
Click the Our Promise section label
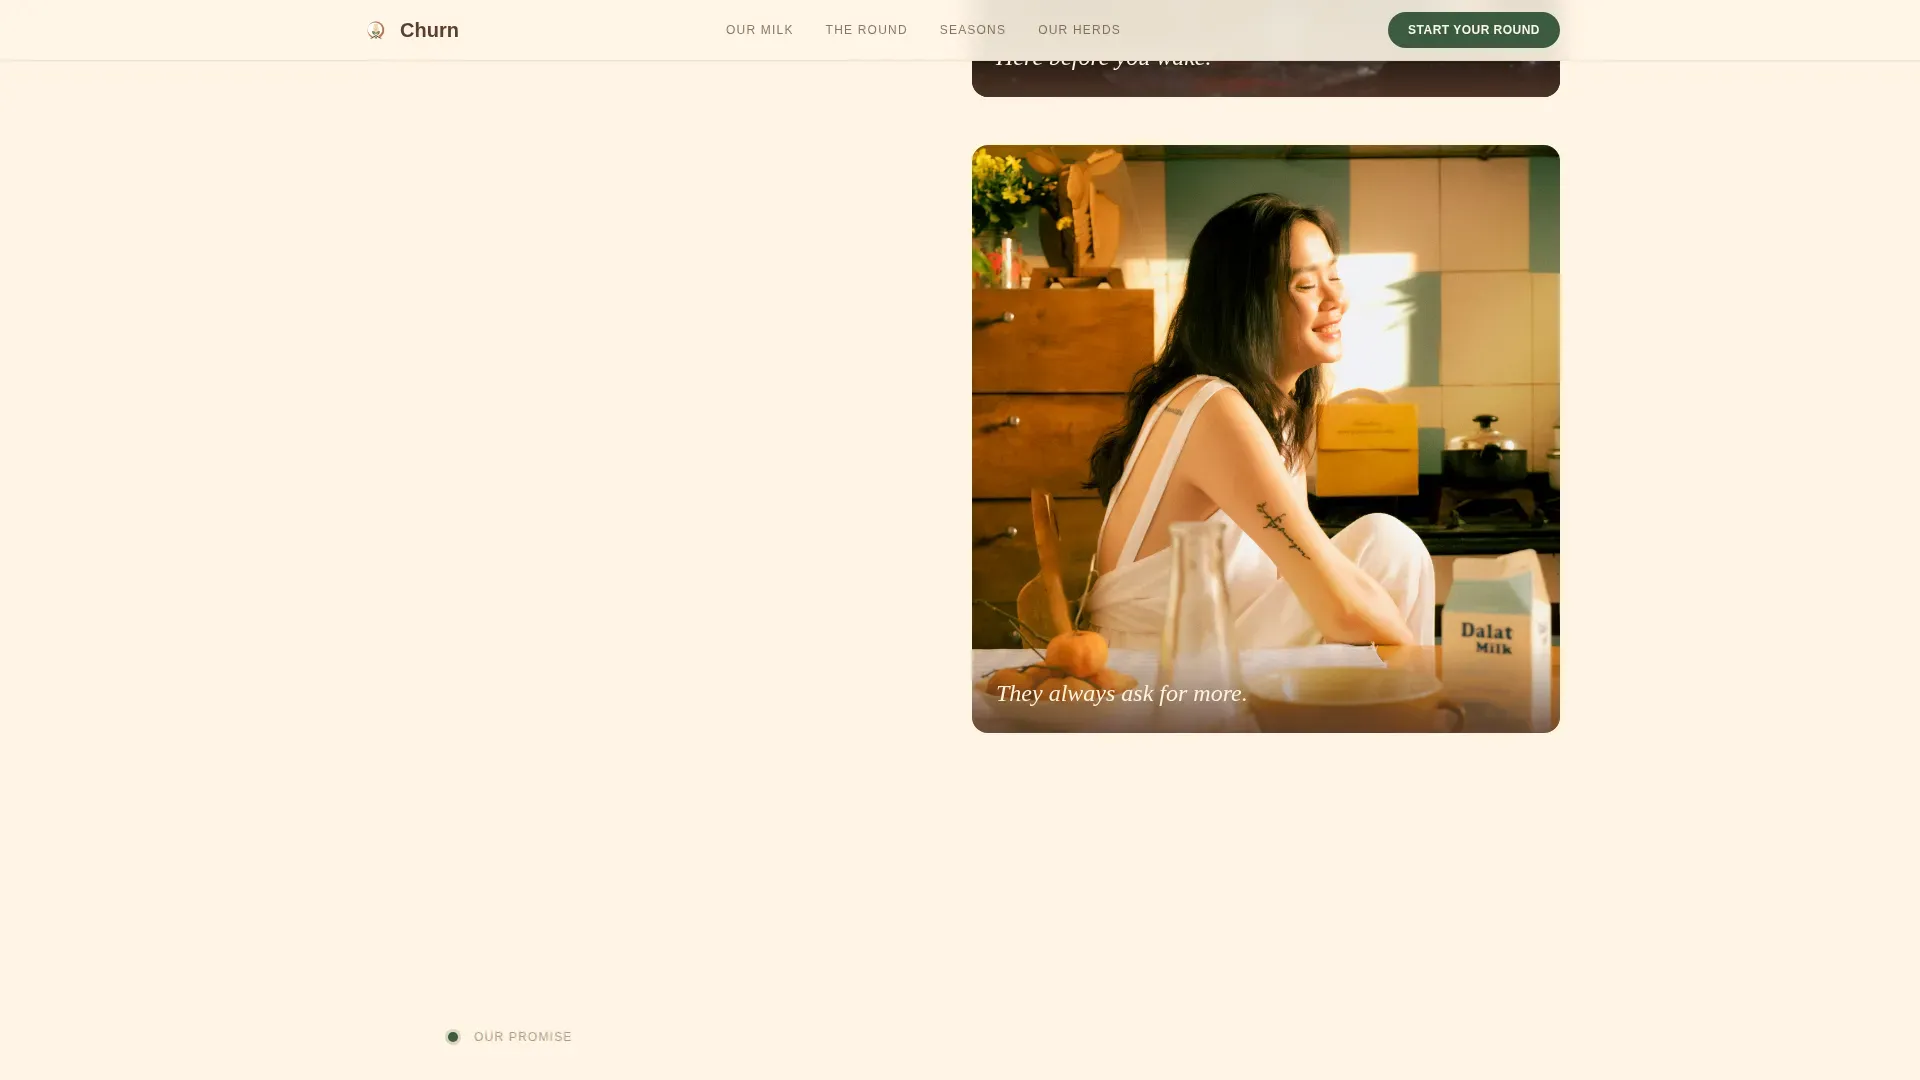coord(522,1037)
